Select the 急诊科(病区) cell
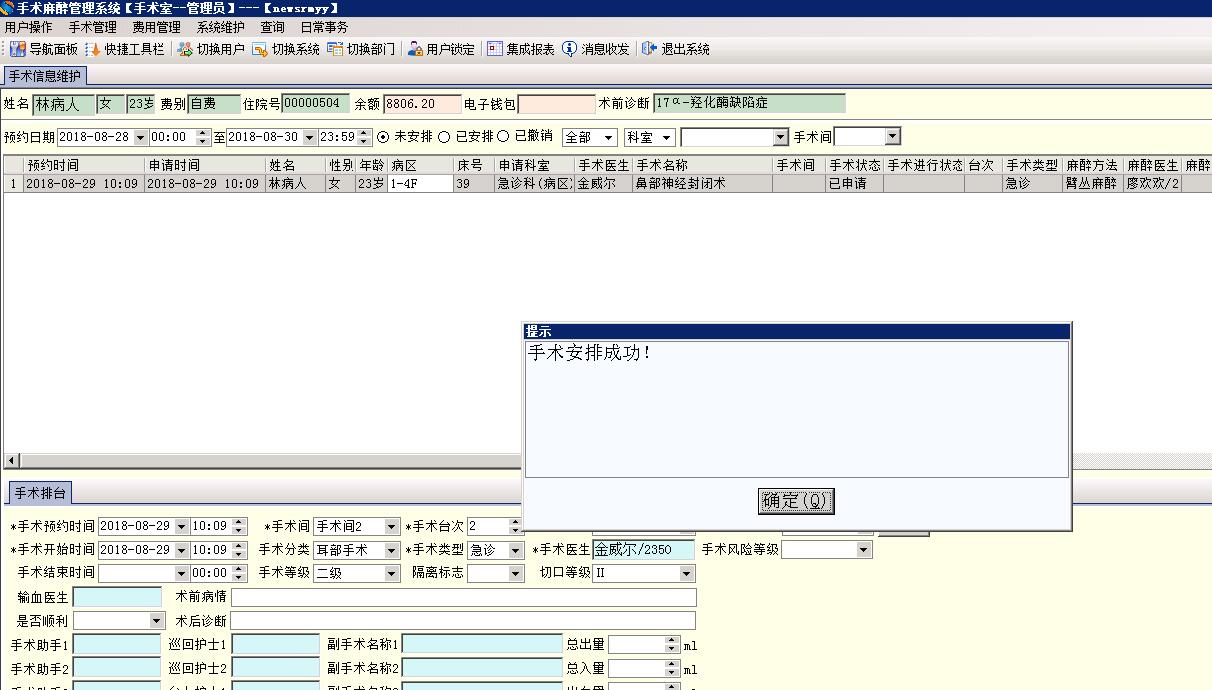1212x690 pixels. pyautogui.click(x=535, y=184)
